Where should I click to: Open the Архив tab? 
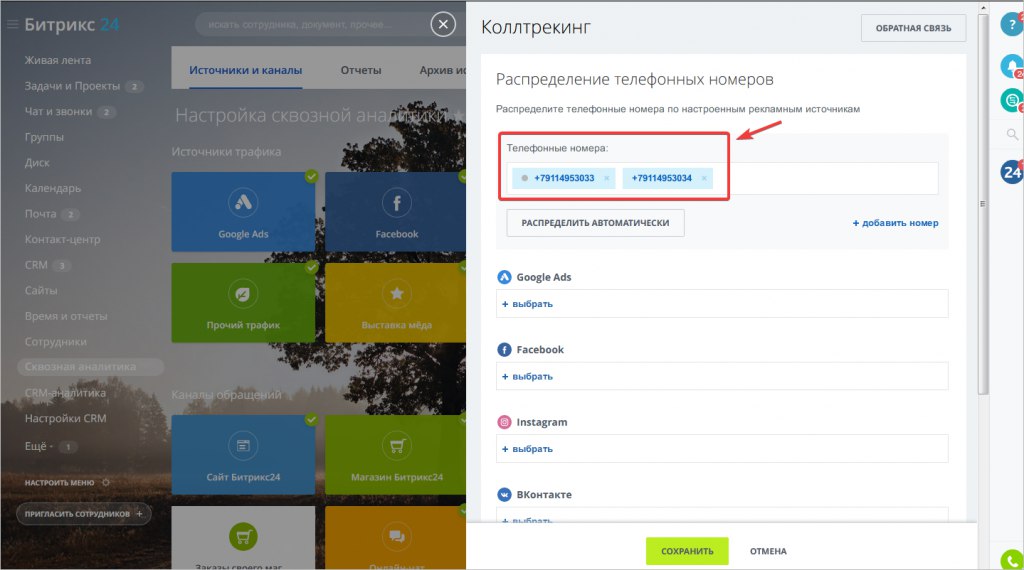point(442,70)
